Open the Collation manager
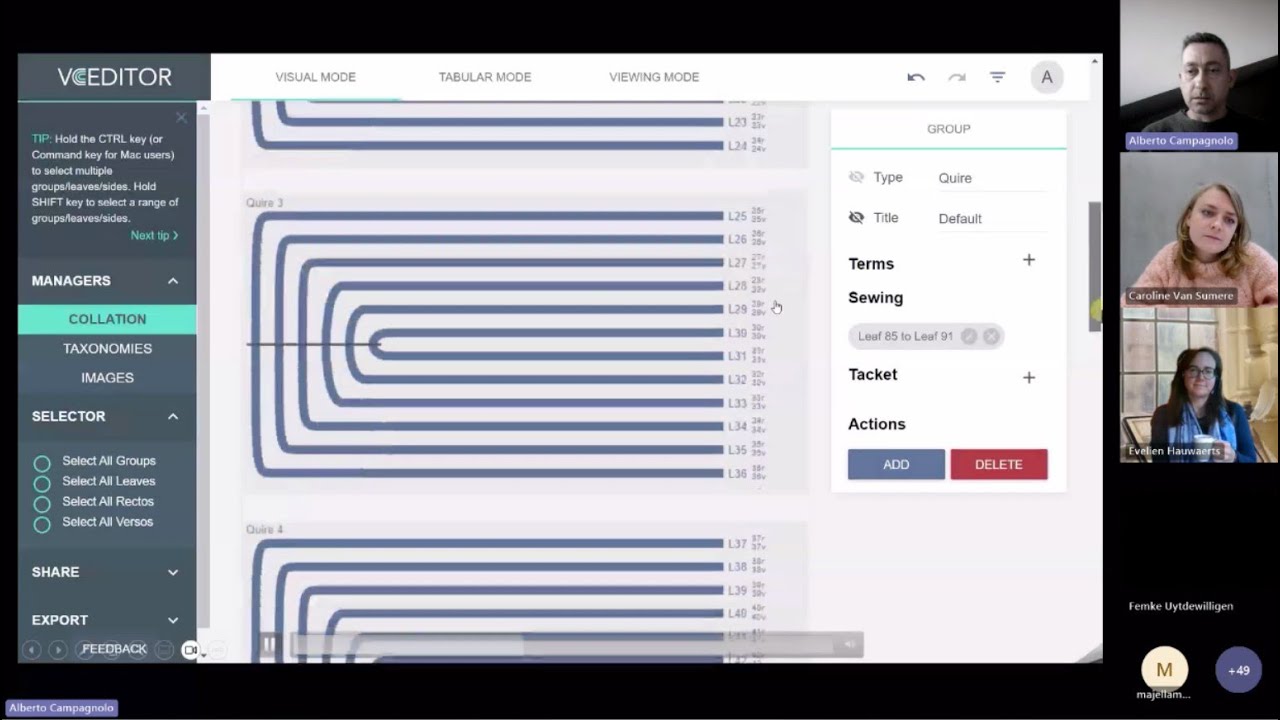1280x720 pixels. [x=107, y=319]
